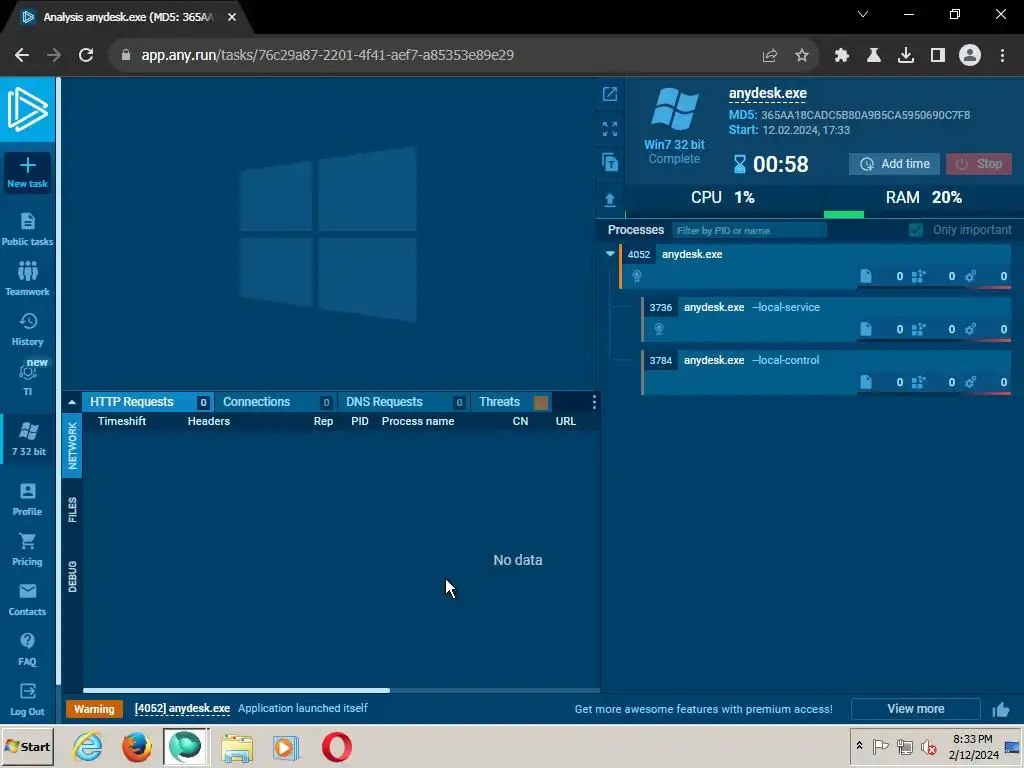The width and height of the screenshot is (1024, 768).
Task: Open Teamwork section
Action: tap(27, 279)
